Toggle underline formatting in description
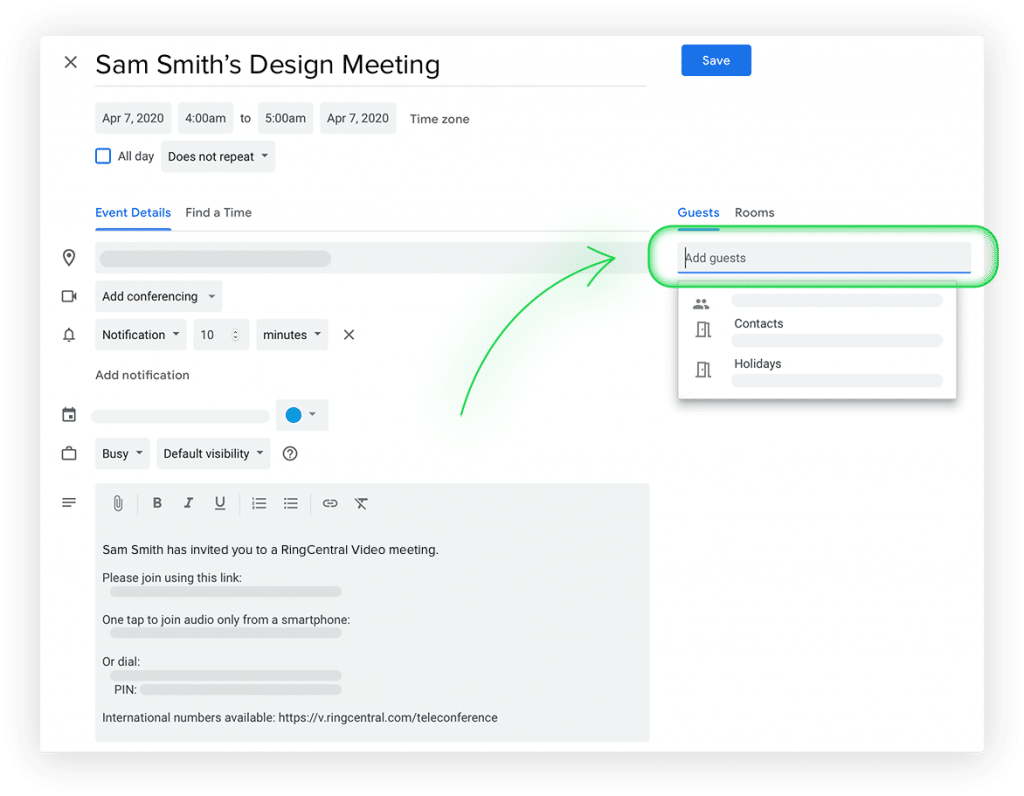Image resolution: width=1024 pixels, height=796 pixels. point(220,503)
